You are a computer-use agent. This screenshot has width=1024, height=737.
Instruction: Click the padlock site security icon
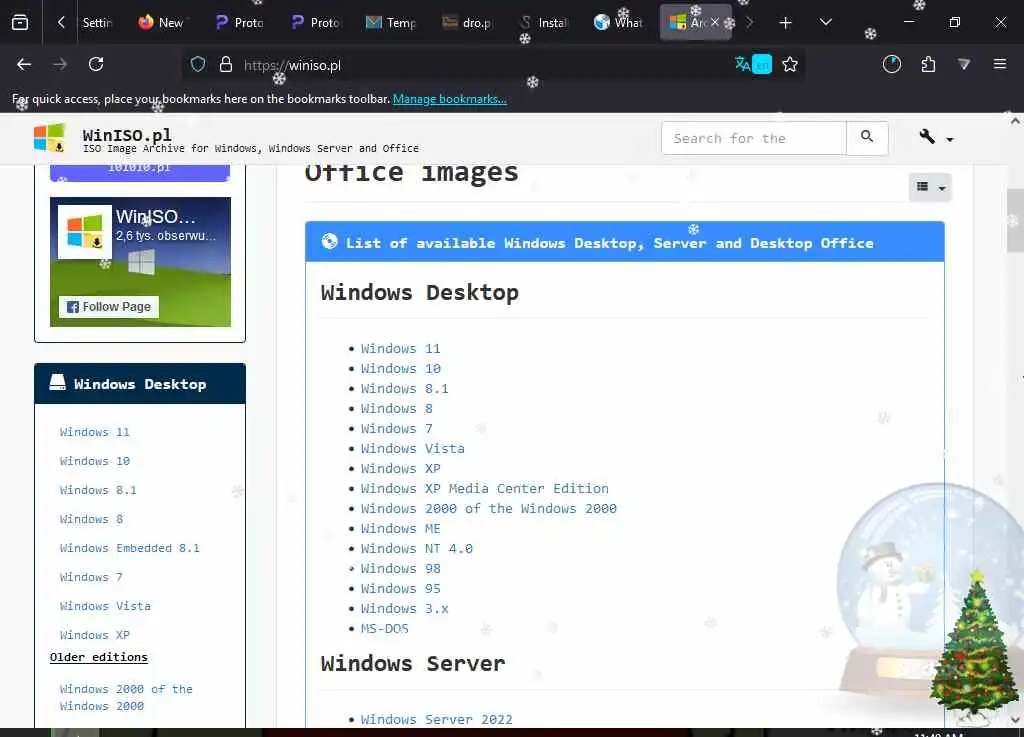(226, 65)
